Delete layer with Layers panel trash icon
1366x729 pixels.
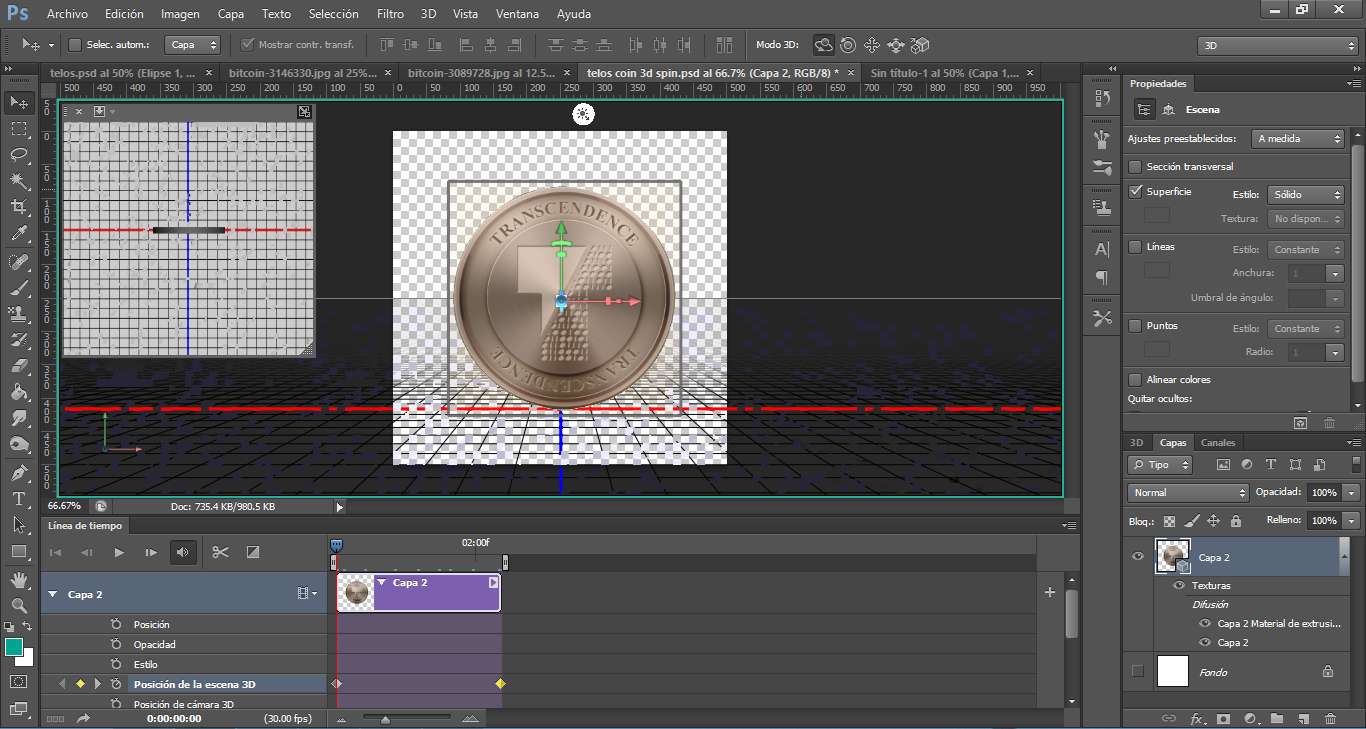coord(1330,718)
